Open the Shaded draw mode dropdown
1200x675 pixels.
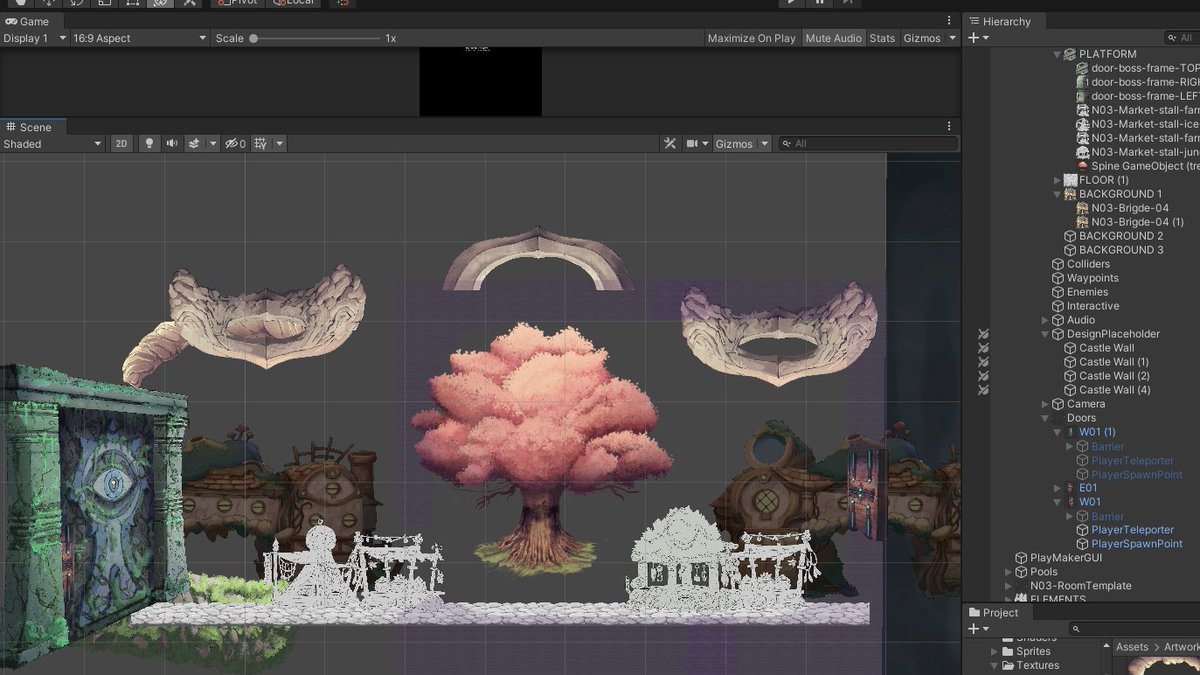(52, 144)
